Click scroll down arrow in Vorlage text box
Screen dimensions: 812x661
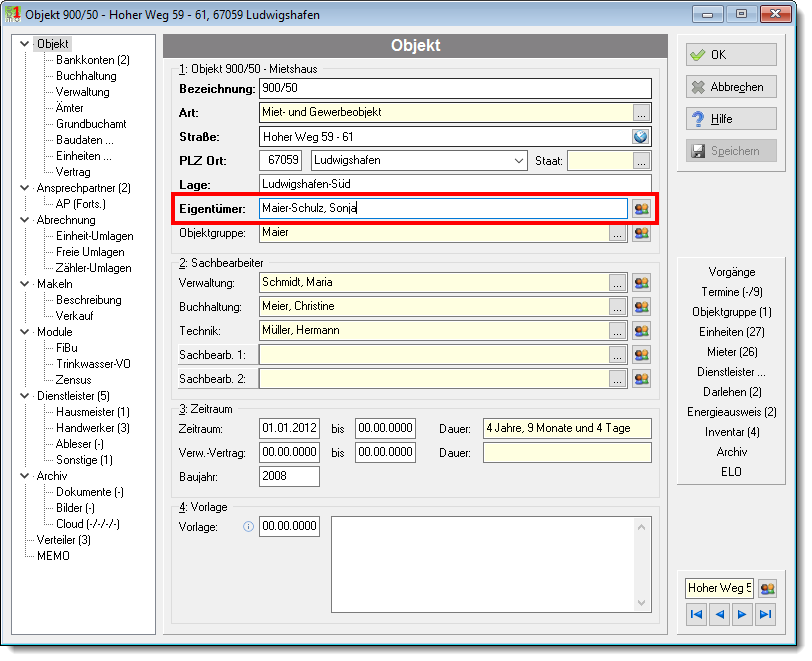click(x=642, y=603)
